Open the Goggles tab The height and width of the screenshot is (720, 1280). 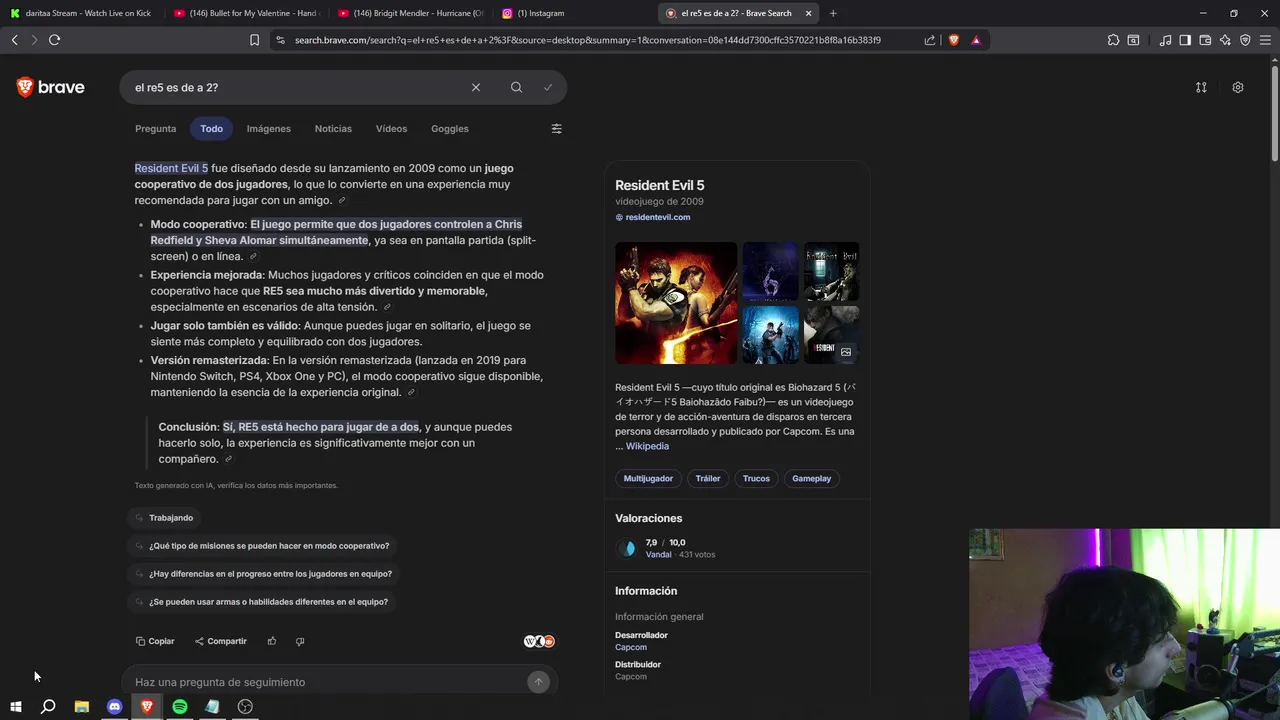(x=450, y=129)
